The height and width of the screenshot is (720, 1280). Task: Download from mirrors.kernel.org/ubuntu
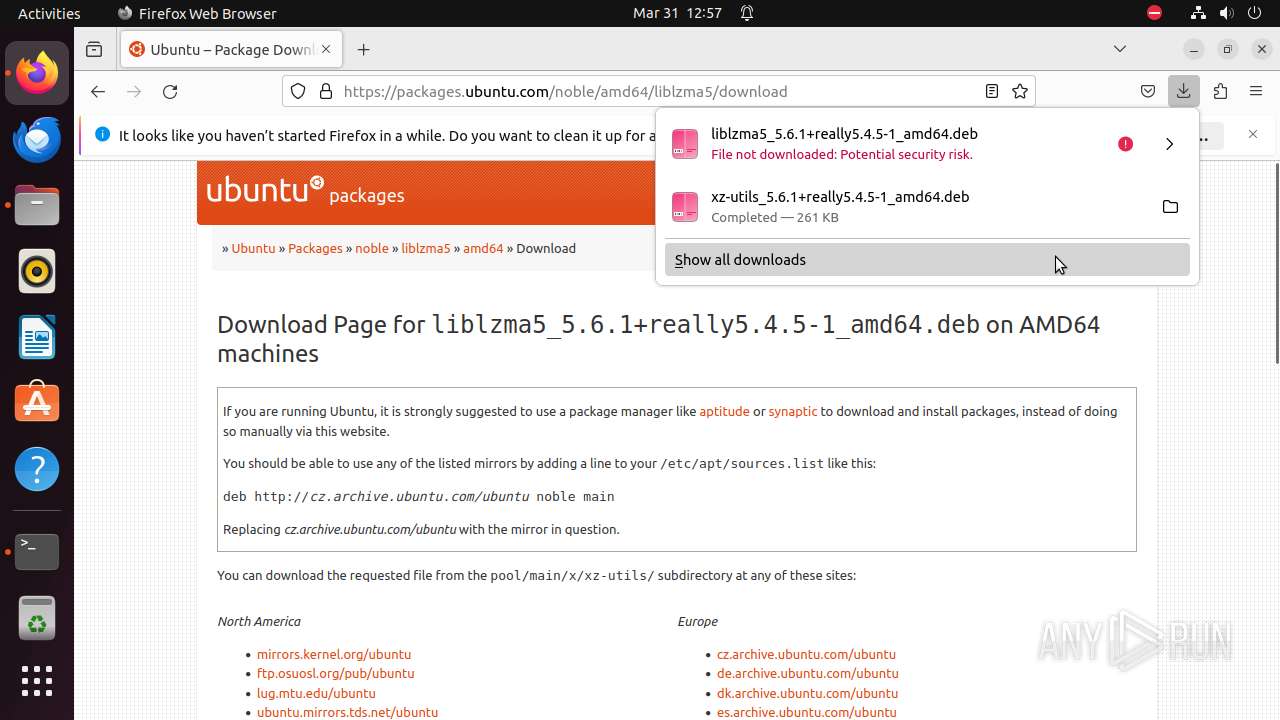click(x=334, y=654)
